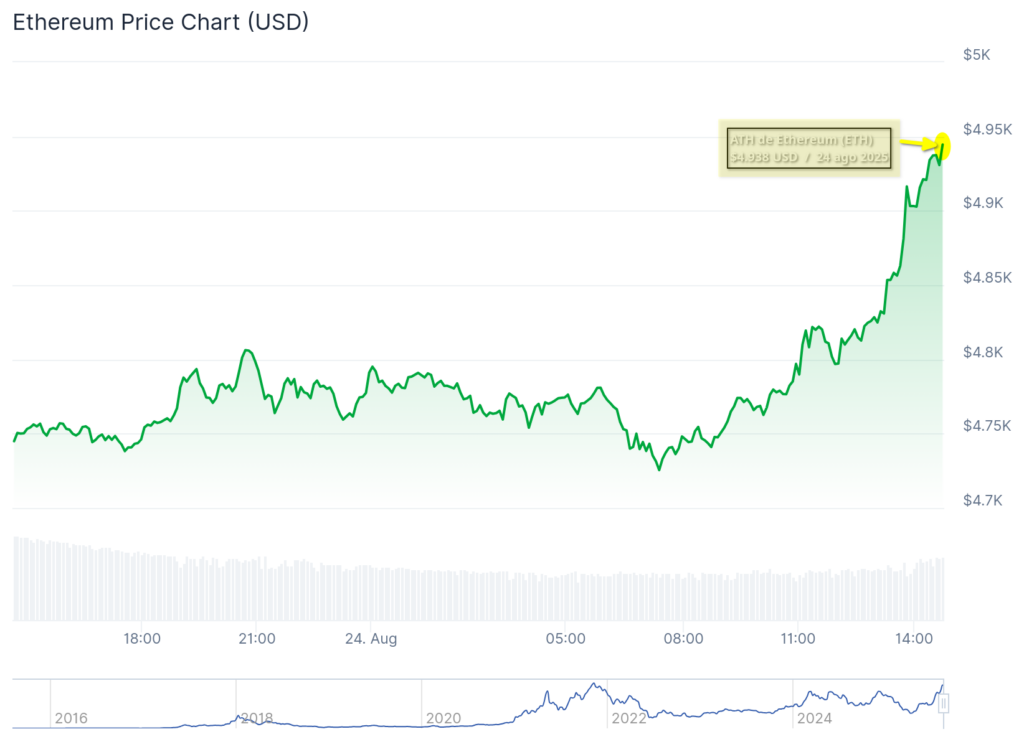Click the 2021 peak in navigator chart
This screenshot has height=747, width=1024.
[x=594, y=686]
